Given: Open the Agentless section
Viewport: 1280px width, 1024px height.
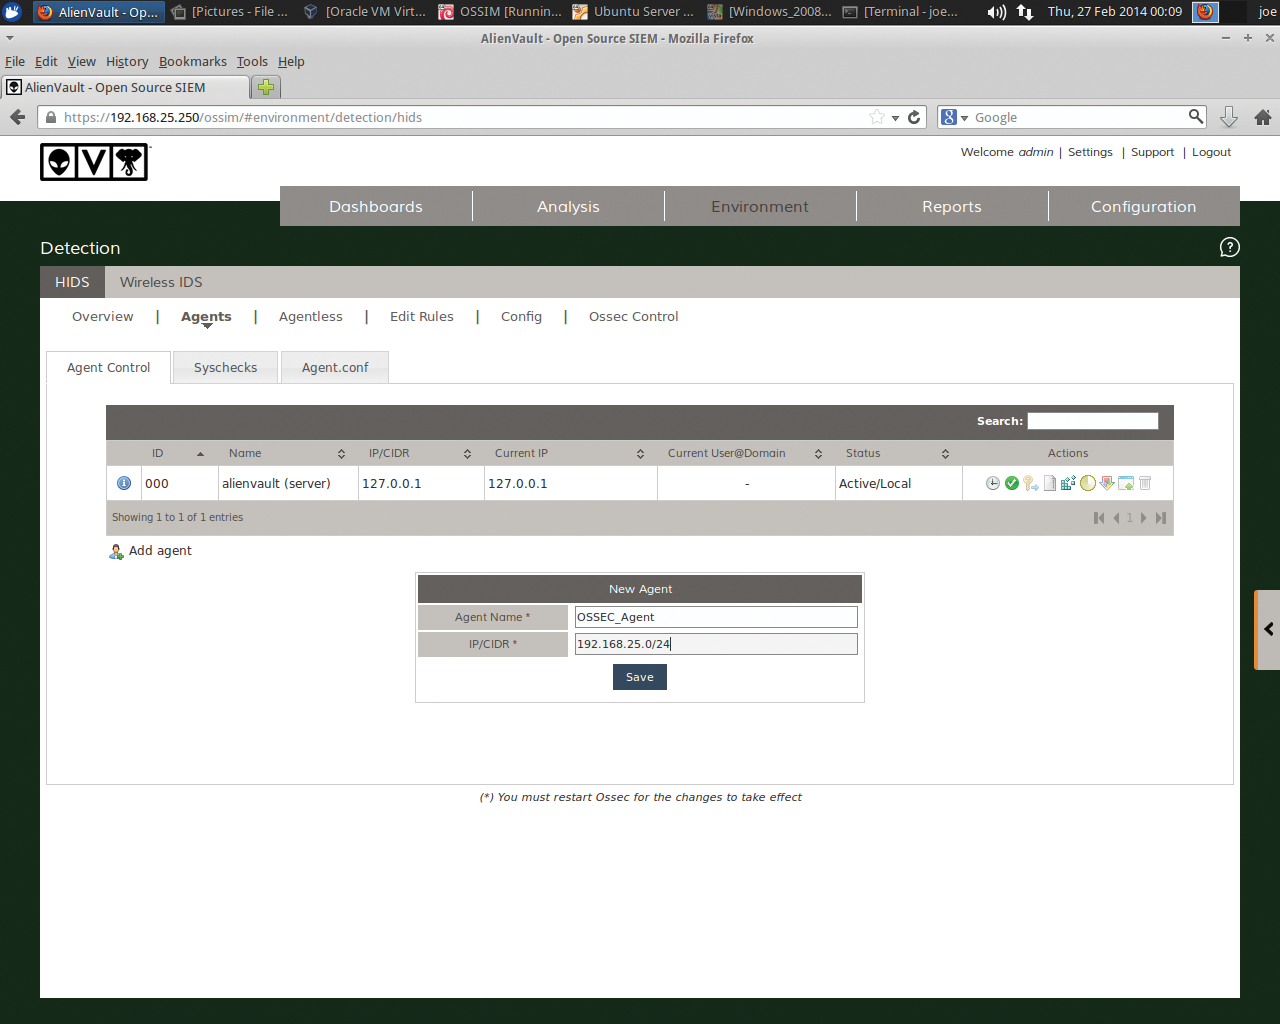Looking at the screenshot, I should tap(310, 316).
